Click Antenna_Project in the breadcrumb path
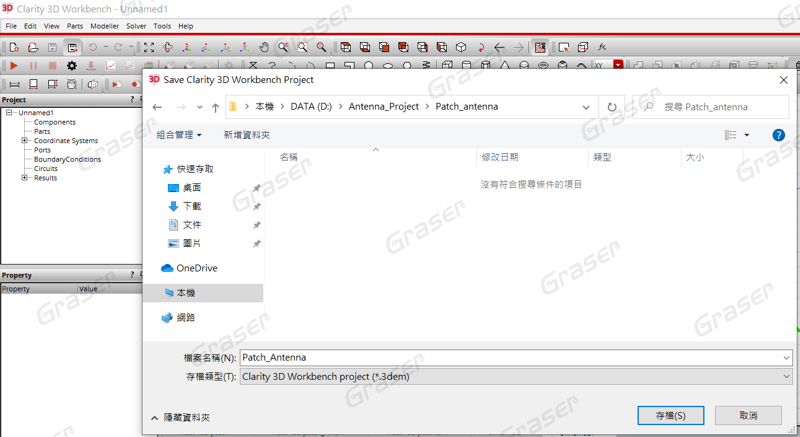 tap(384, 107)
